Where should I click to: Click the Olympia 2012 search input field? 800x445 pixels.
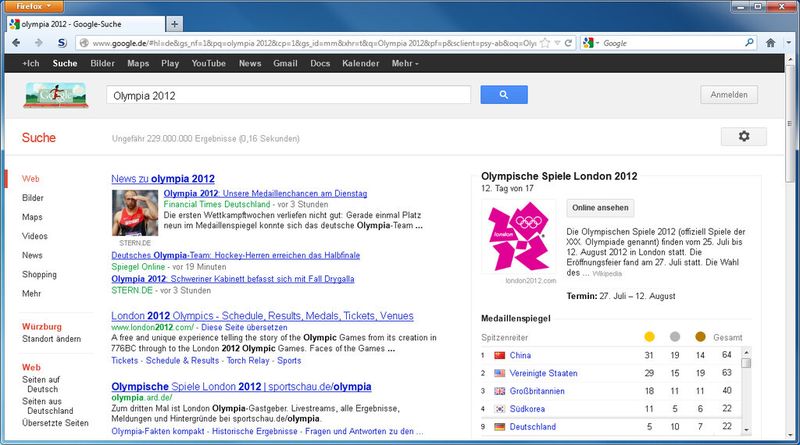tap(288, 95)
